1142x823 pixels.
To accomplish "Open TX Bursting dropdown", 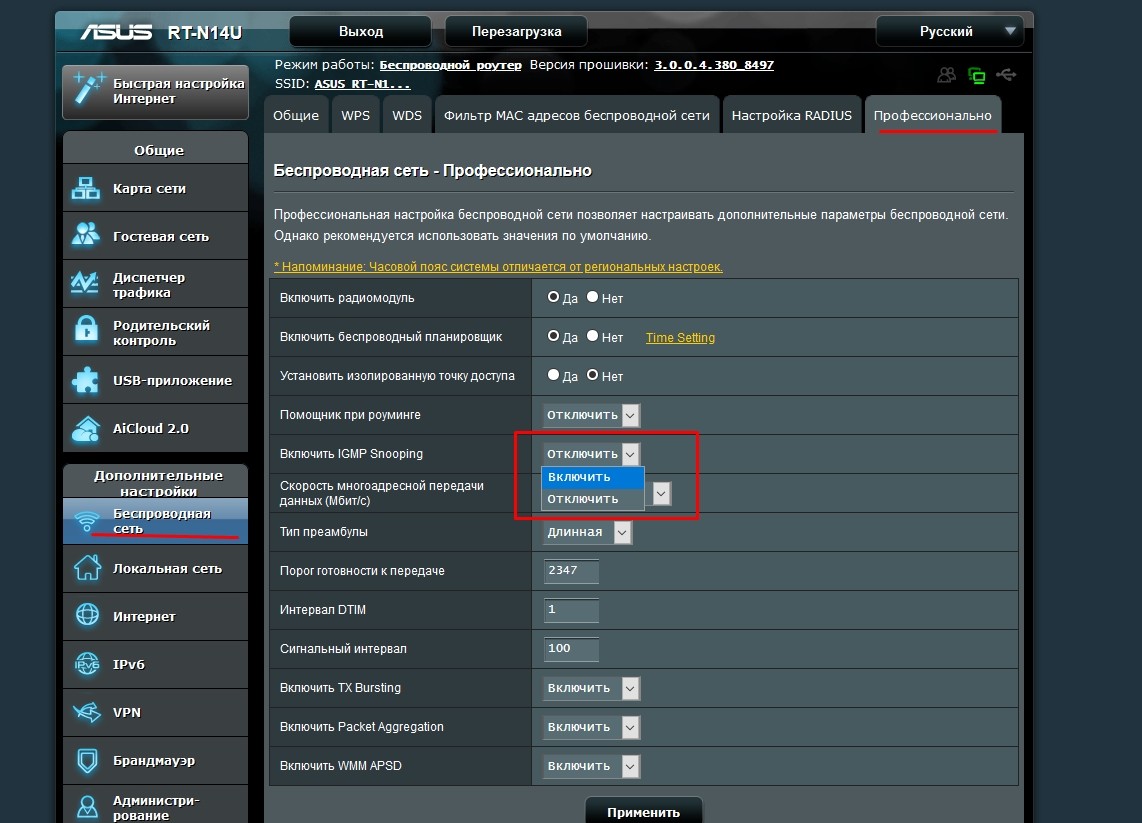I will (x=591, y=688).
